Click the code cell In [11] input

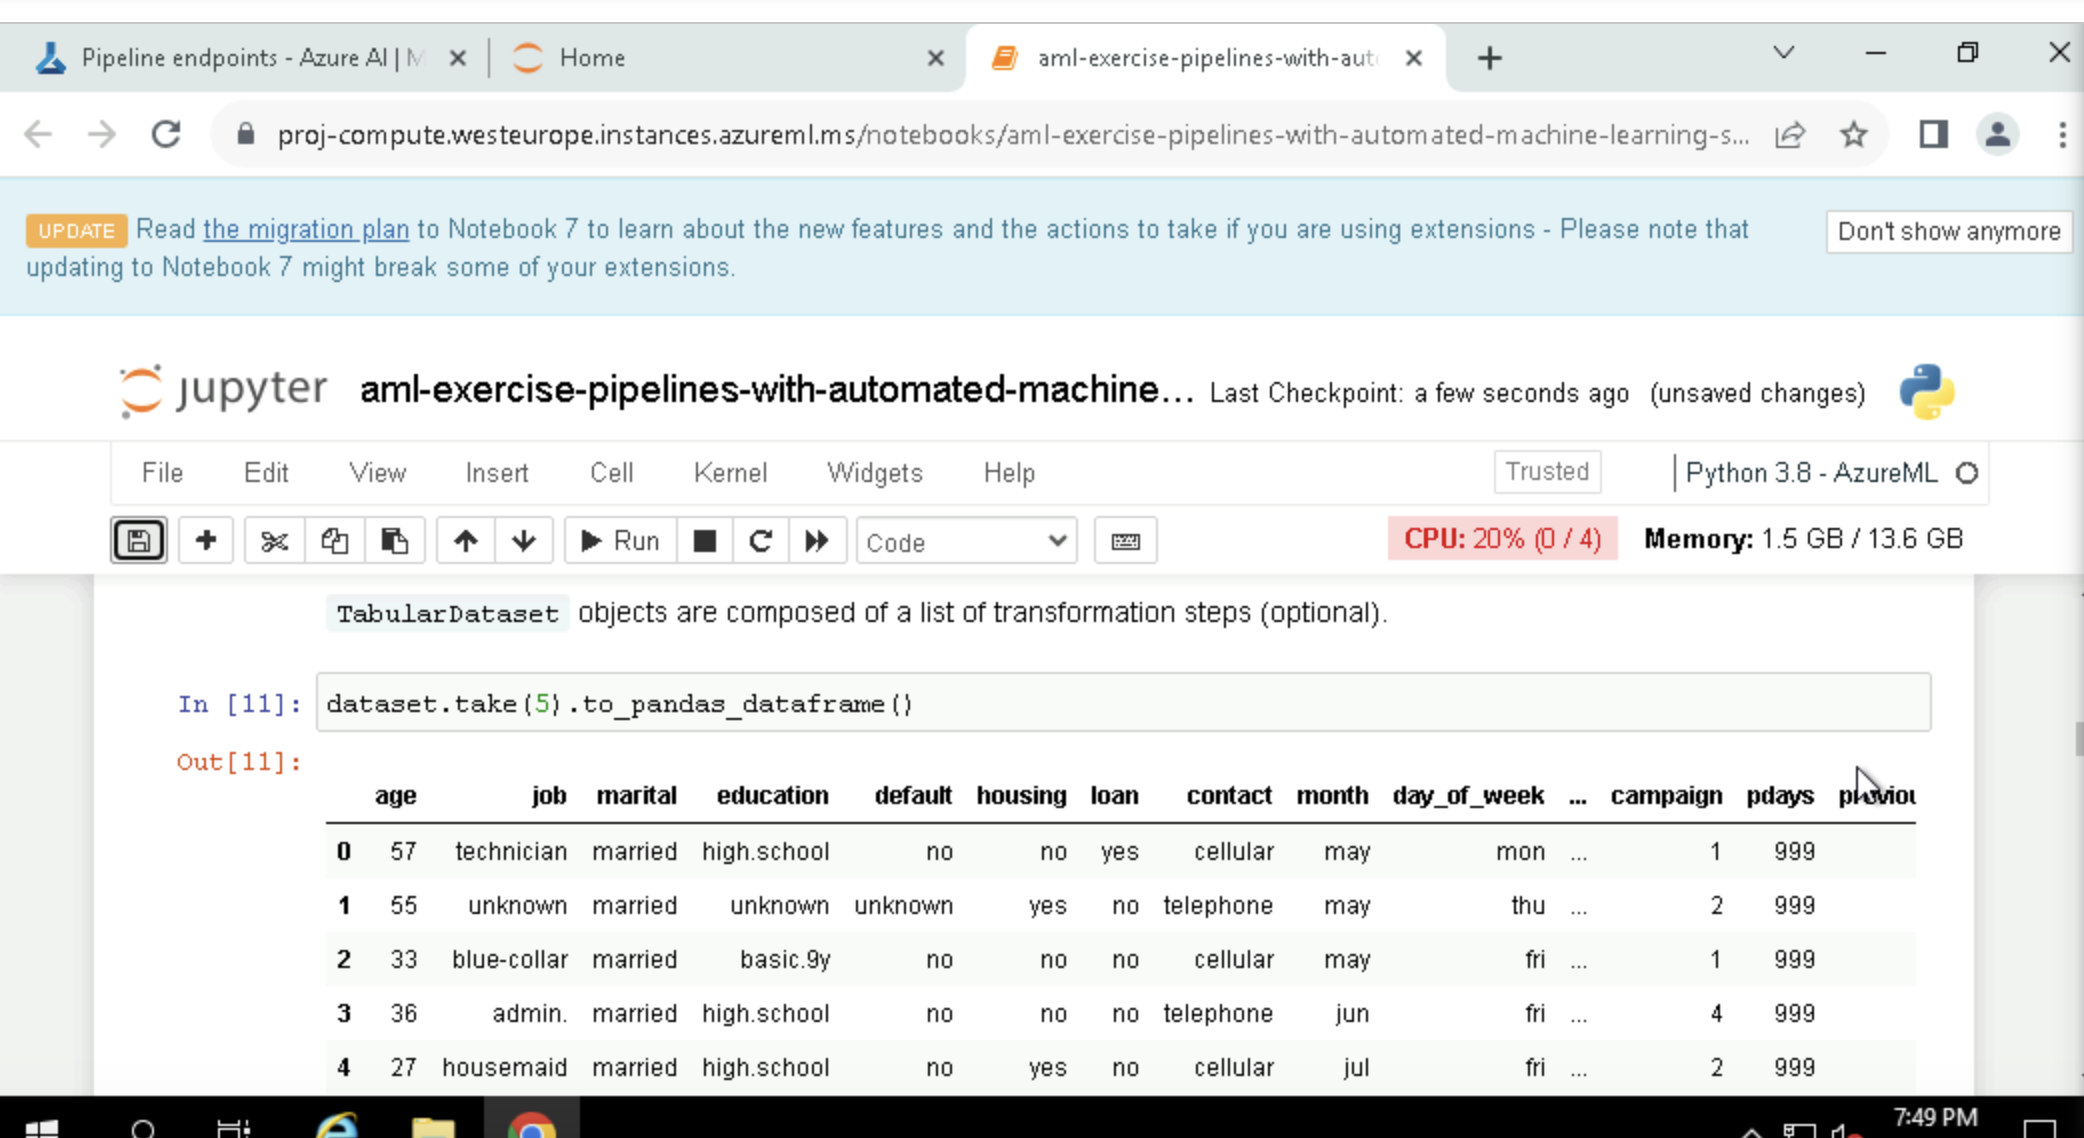(1124, 703)
